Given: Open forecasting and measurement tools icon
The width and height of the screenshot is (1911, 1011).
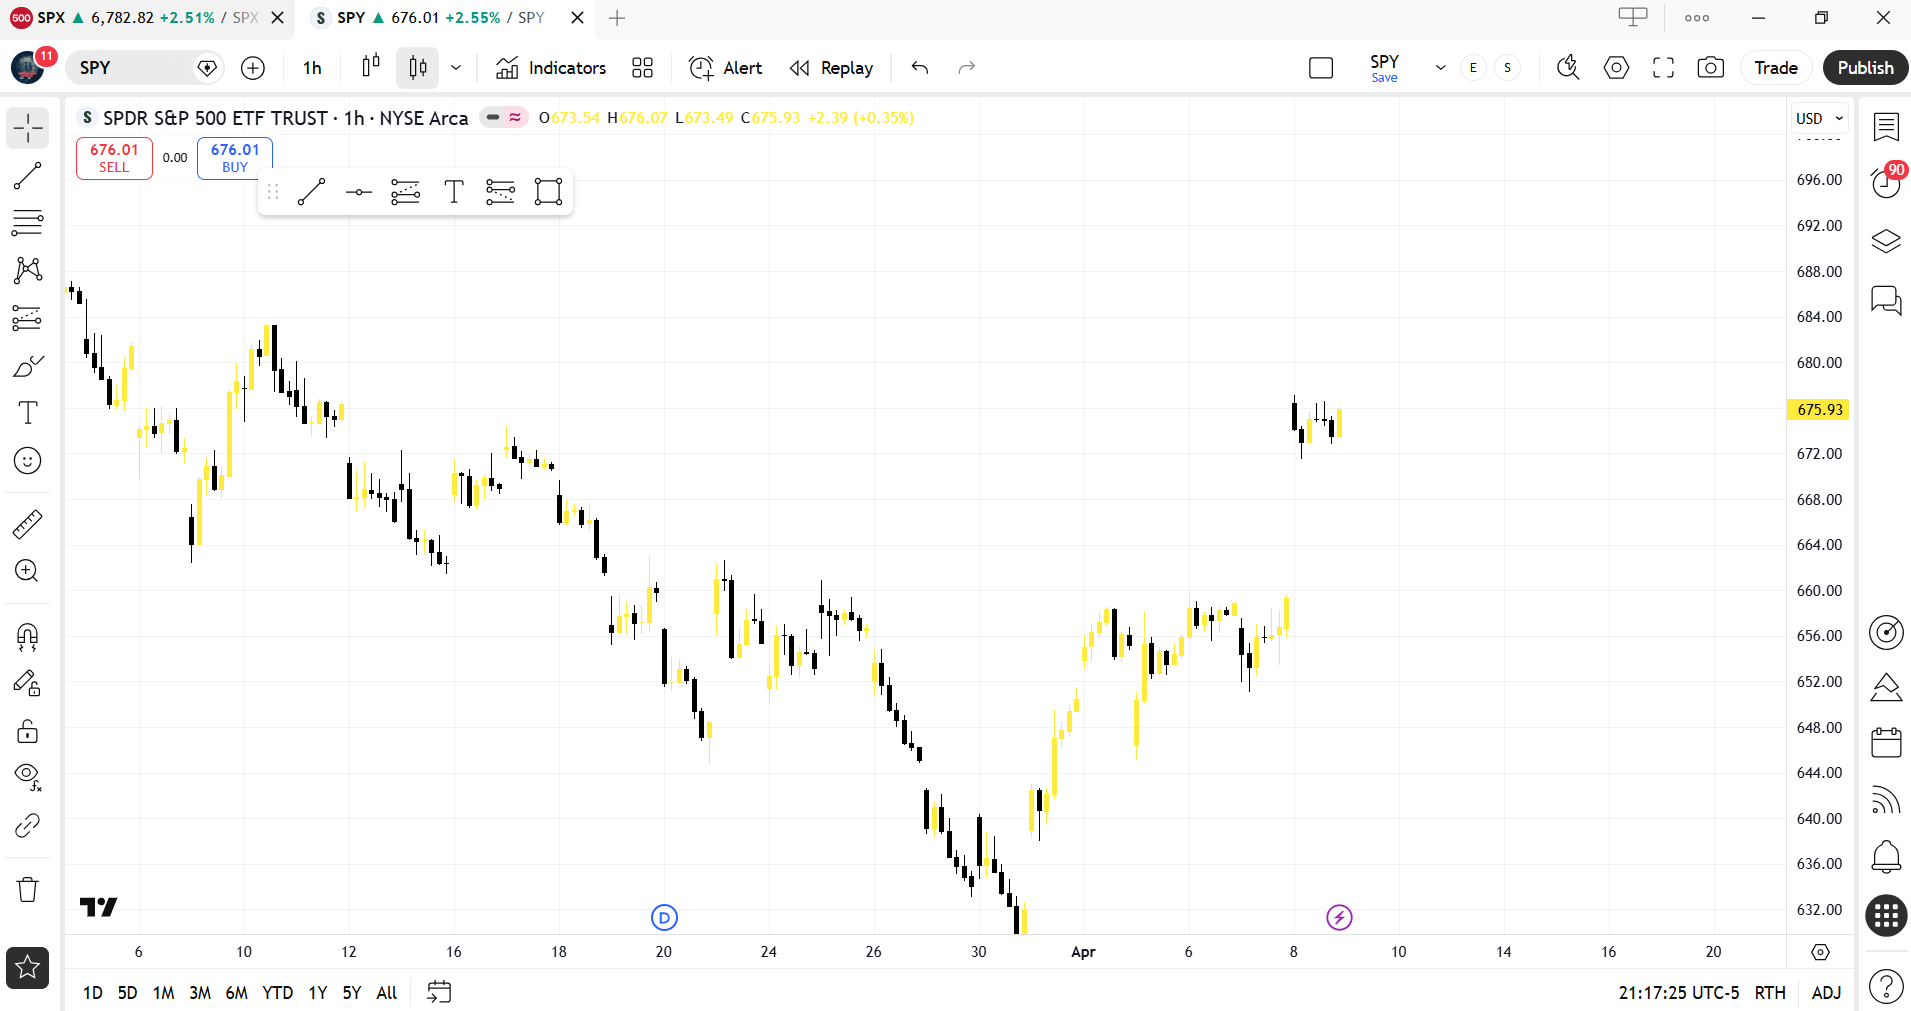Looking at the screenshot, I should pyautogui.click(x=28, y=318).
